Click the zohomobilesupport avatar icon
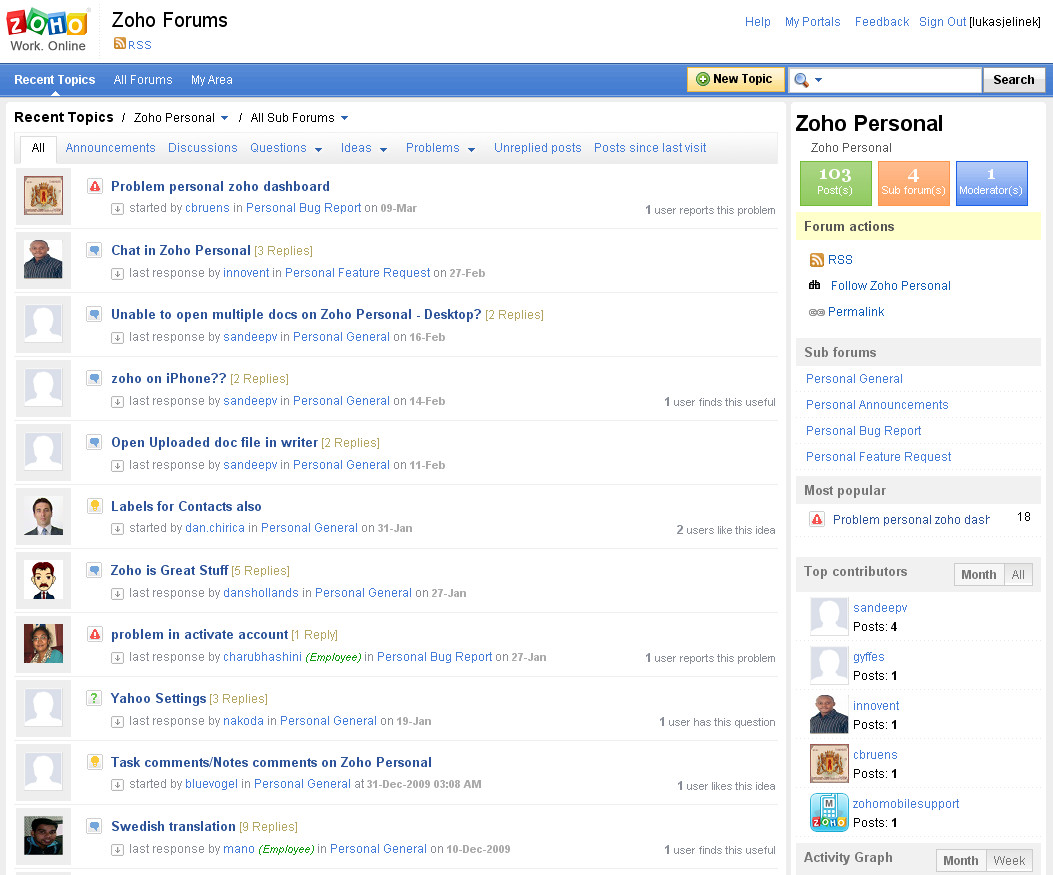The image size is (1053, 875). (x=829, y=812)
